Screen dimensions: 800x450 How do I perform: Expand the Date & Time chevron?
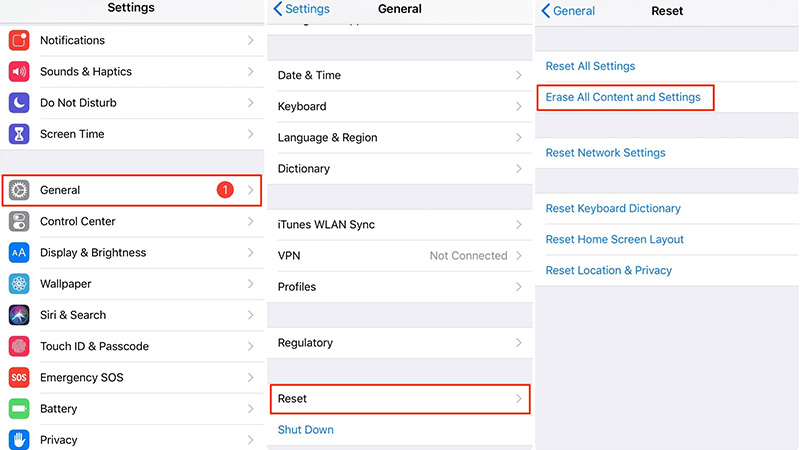[x=518, y=76]
